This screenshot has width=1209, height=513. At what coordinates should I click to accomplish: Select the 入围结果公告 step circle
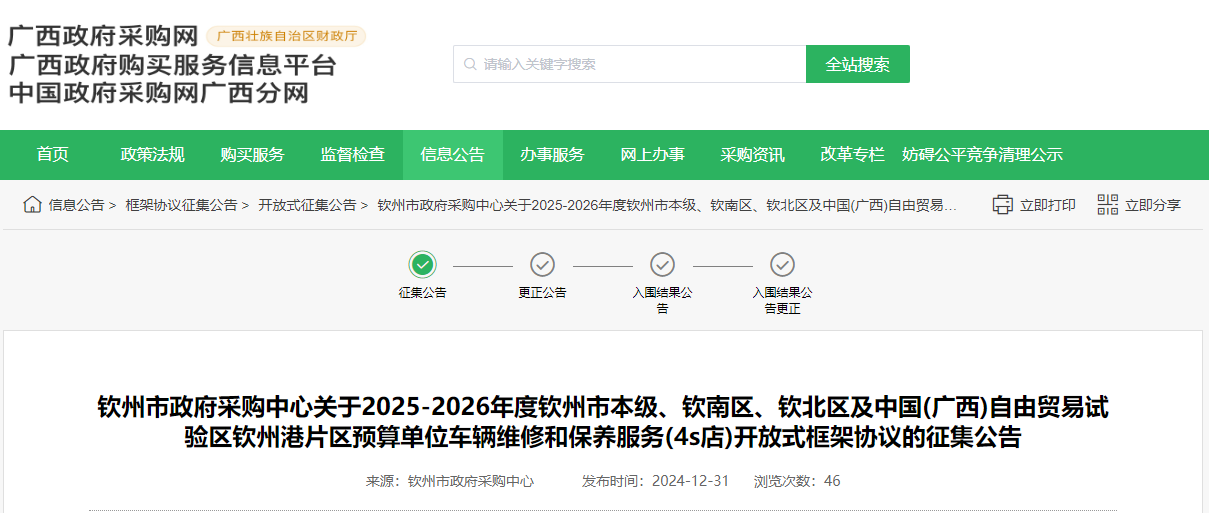tap(662, 264)
